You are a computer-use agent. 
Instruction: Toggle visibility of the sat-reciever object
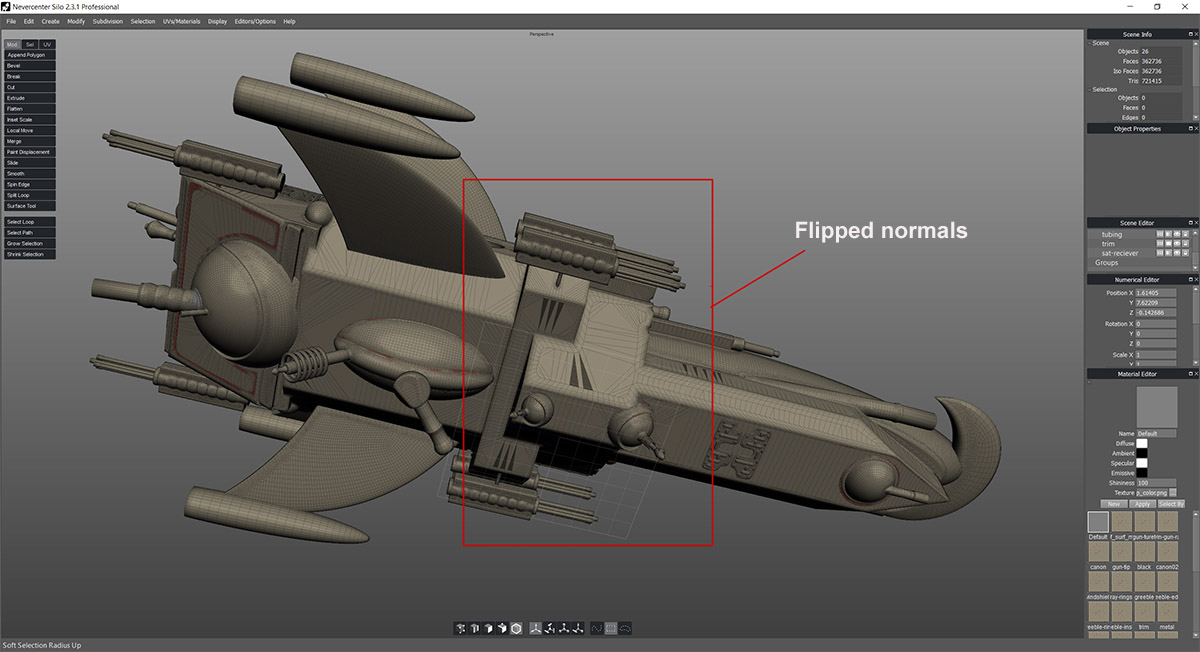click(x=1177, y=253)
